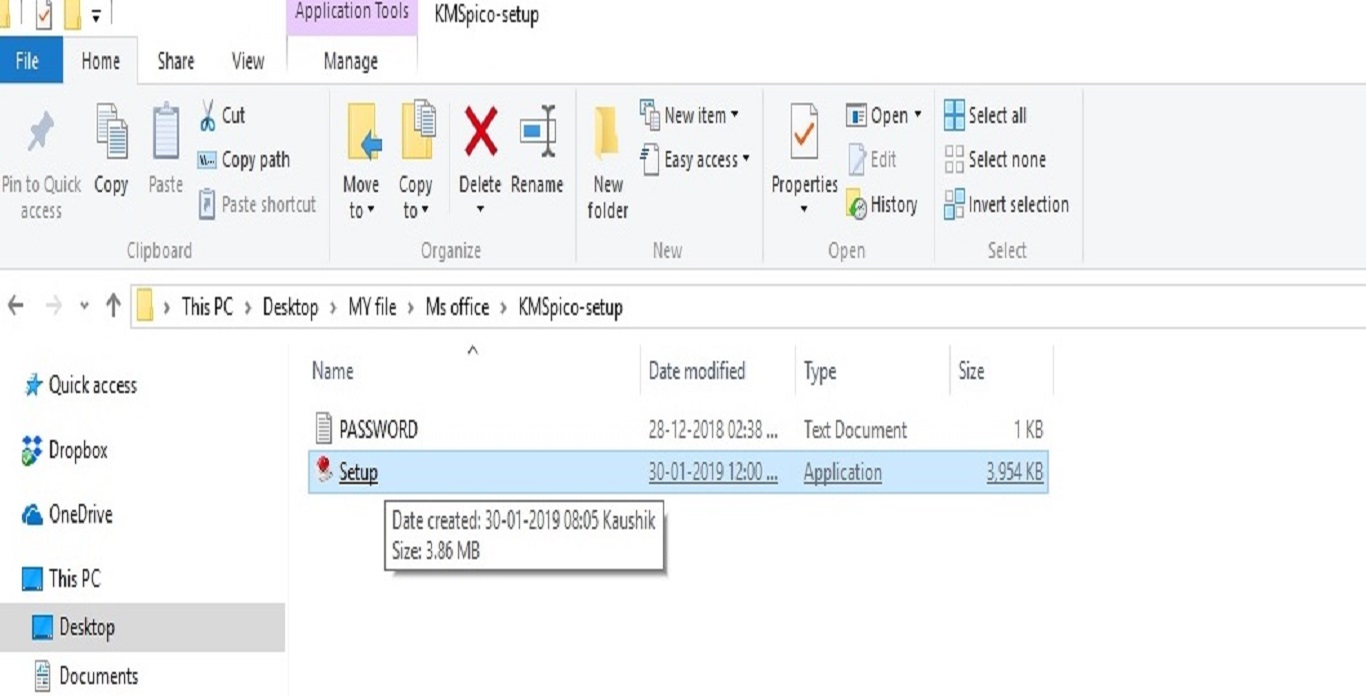Click the Setup application icon
The image size is (1366, 696).
[x=323, y=470]
